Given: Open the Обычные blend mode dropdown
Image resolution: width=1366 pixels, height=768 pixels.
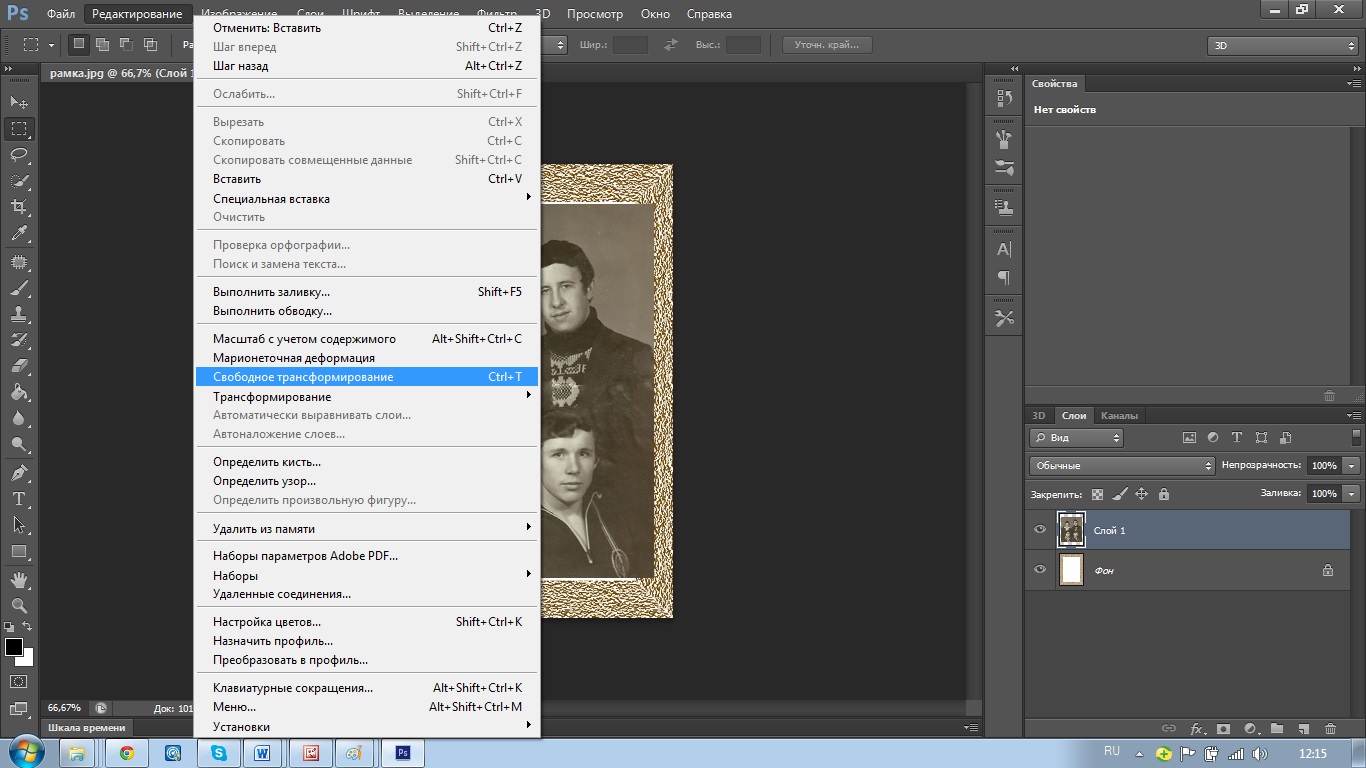Looking at the screenshot, I should coord(1122,466).
